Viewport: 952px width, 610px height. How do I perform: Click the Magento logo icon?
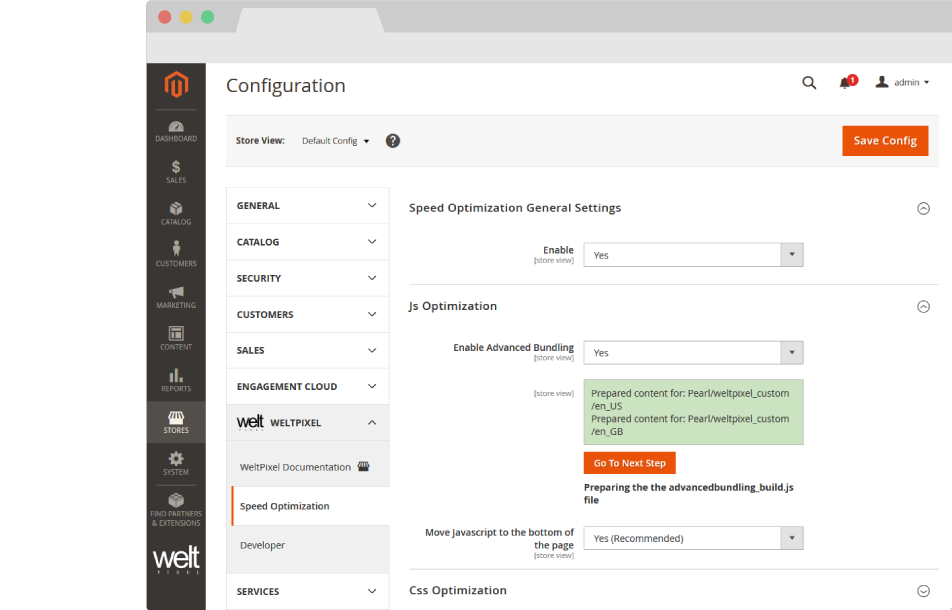[x=176, y=86]
